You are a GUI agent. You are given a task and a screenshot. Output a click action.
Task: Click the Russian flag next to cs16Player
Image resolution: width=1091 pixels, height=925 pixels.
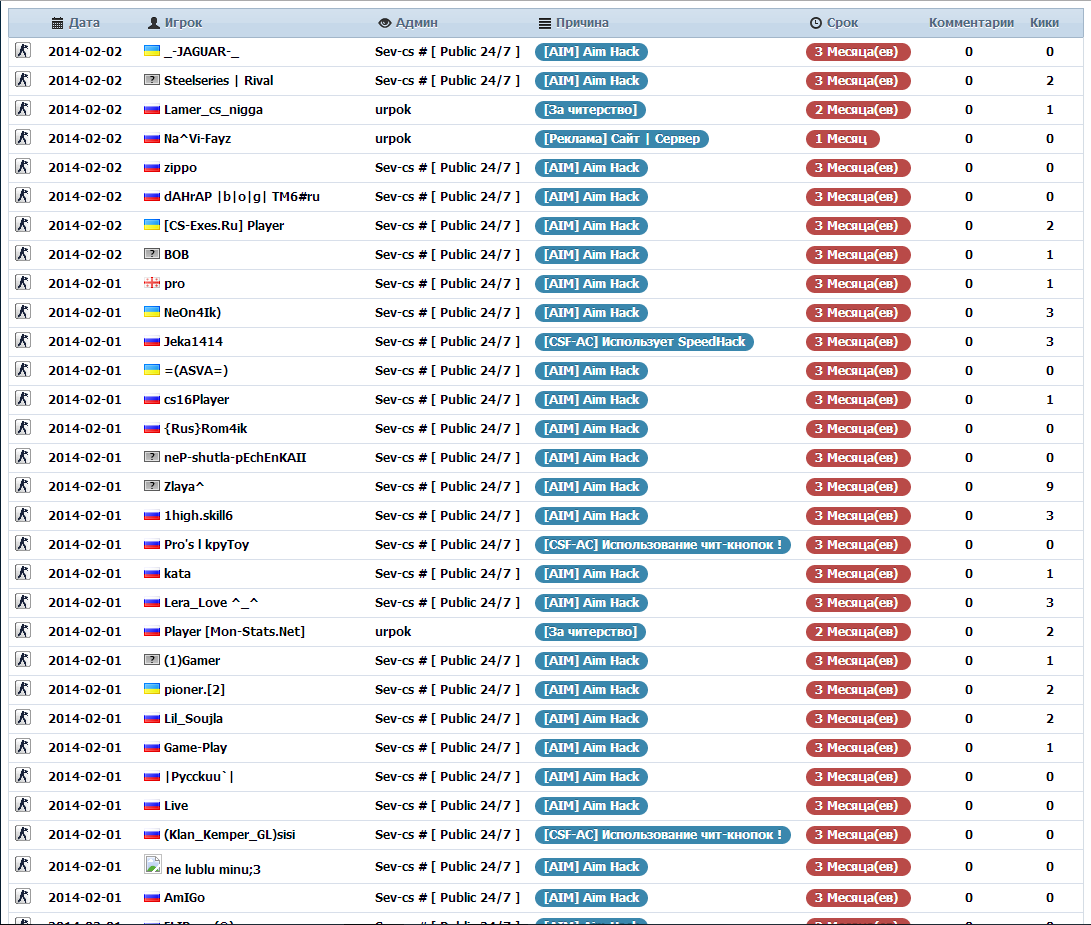pyautogui.click(x=152, y=400)
